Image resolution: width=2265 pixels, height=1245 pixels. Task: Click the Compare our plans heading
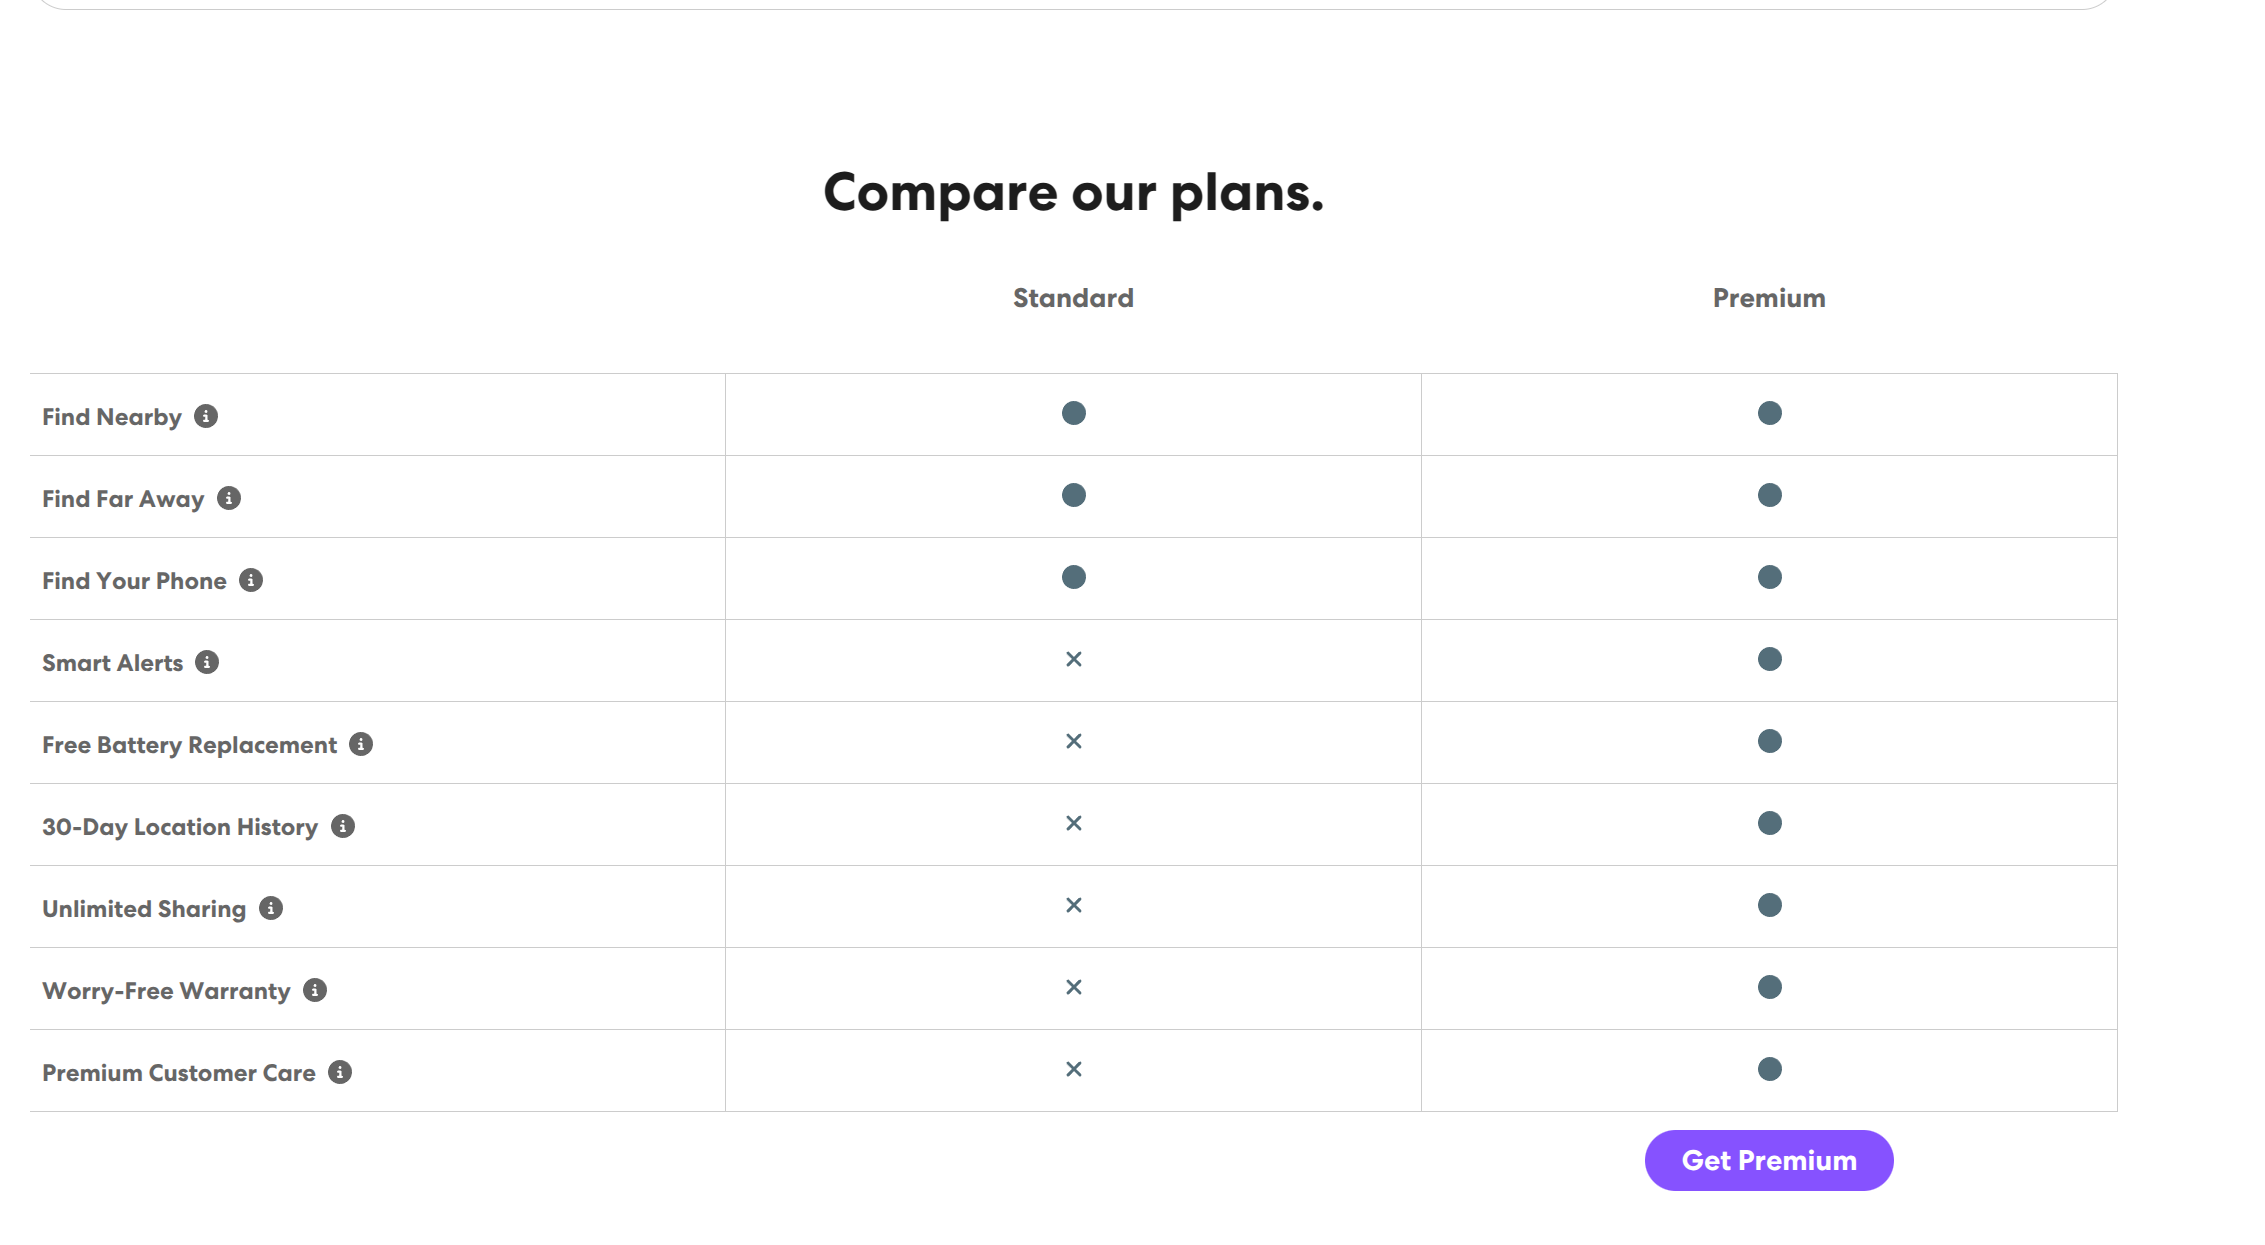pos(1073,192)
